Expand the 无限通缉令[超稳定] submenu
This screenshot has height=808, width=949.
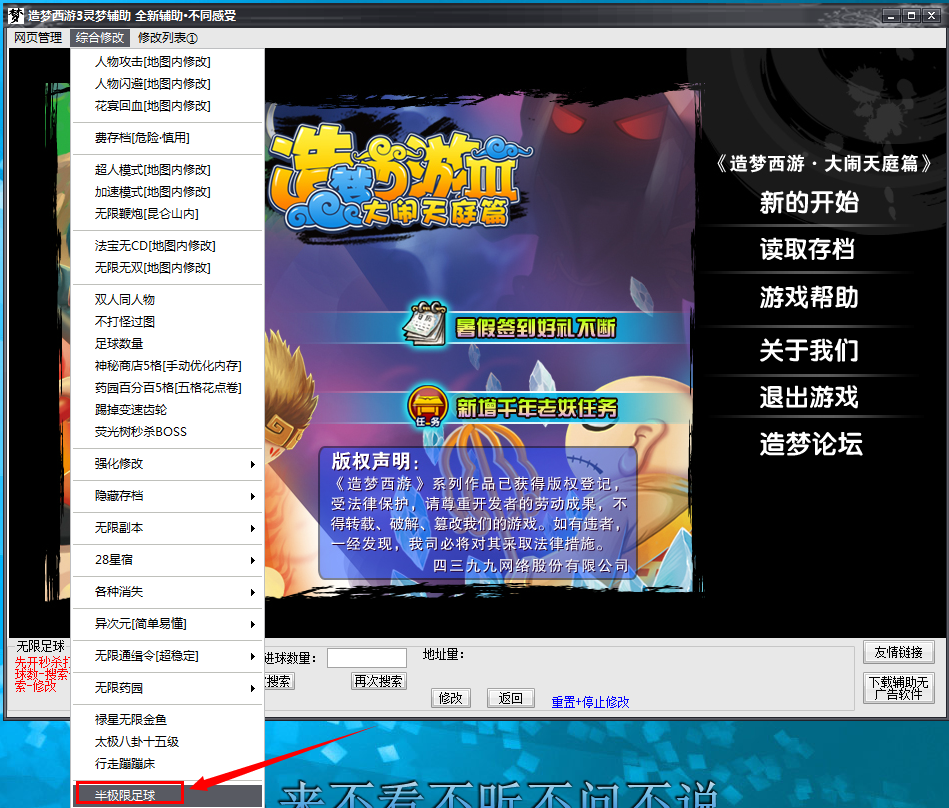pyautogui.click(x=168, y=655)
